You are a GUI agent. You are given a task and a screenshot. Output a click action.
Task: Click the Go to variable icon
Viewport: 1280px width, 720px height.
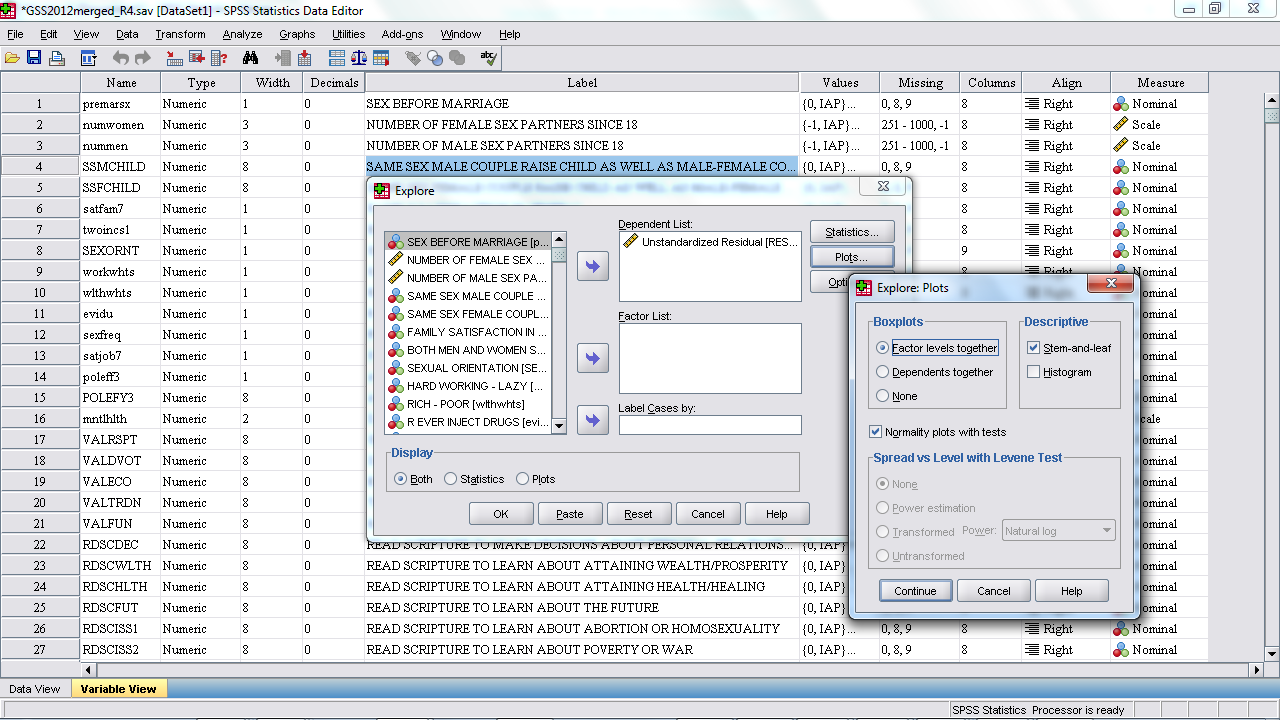pyautogui.click(x=196, y=58)
